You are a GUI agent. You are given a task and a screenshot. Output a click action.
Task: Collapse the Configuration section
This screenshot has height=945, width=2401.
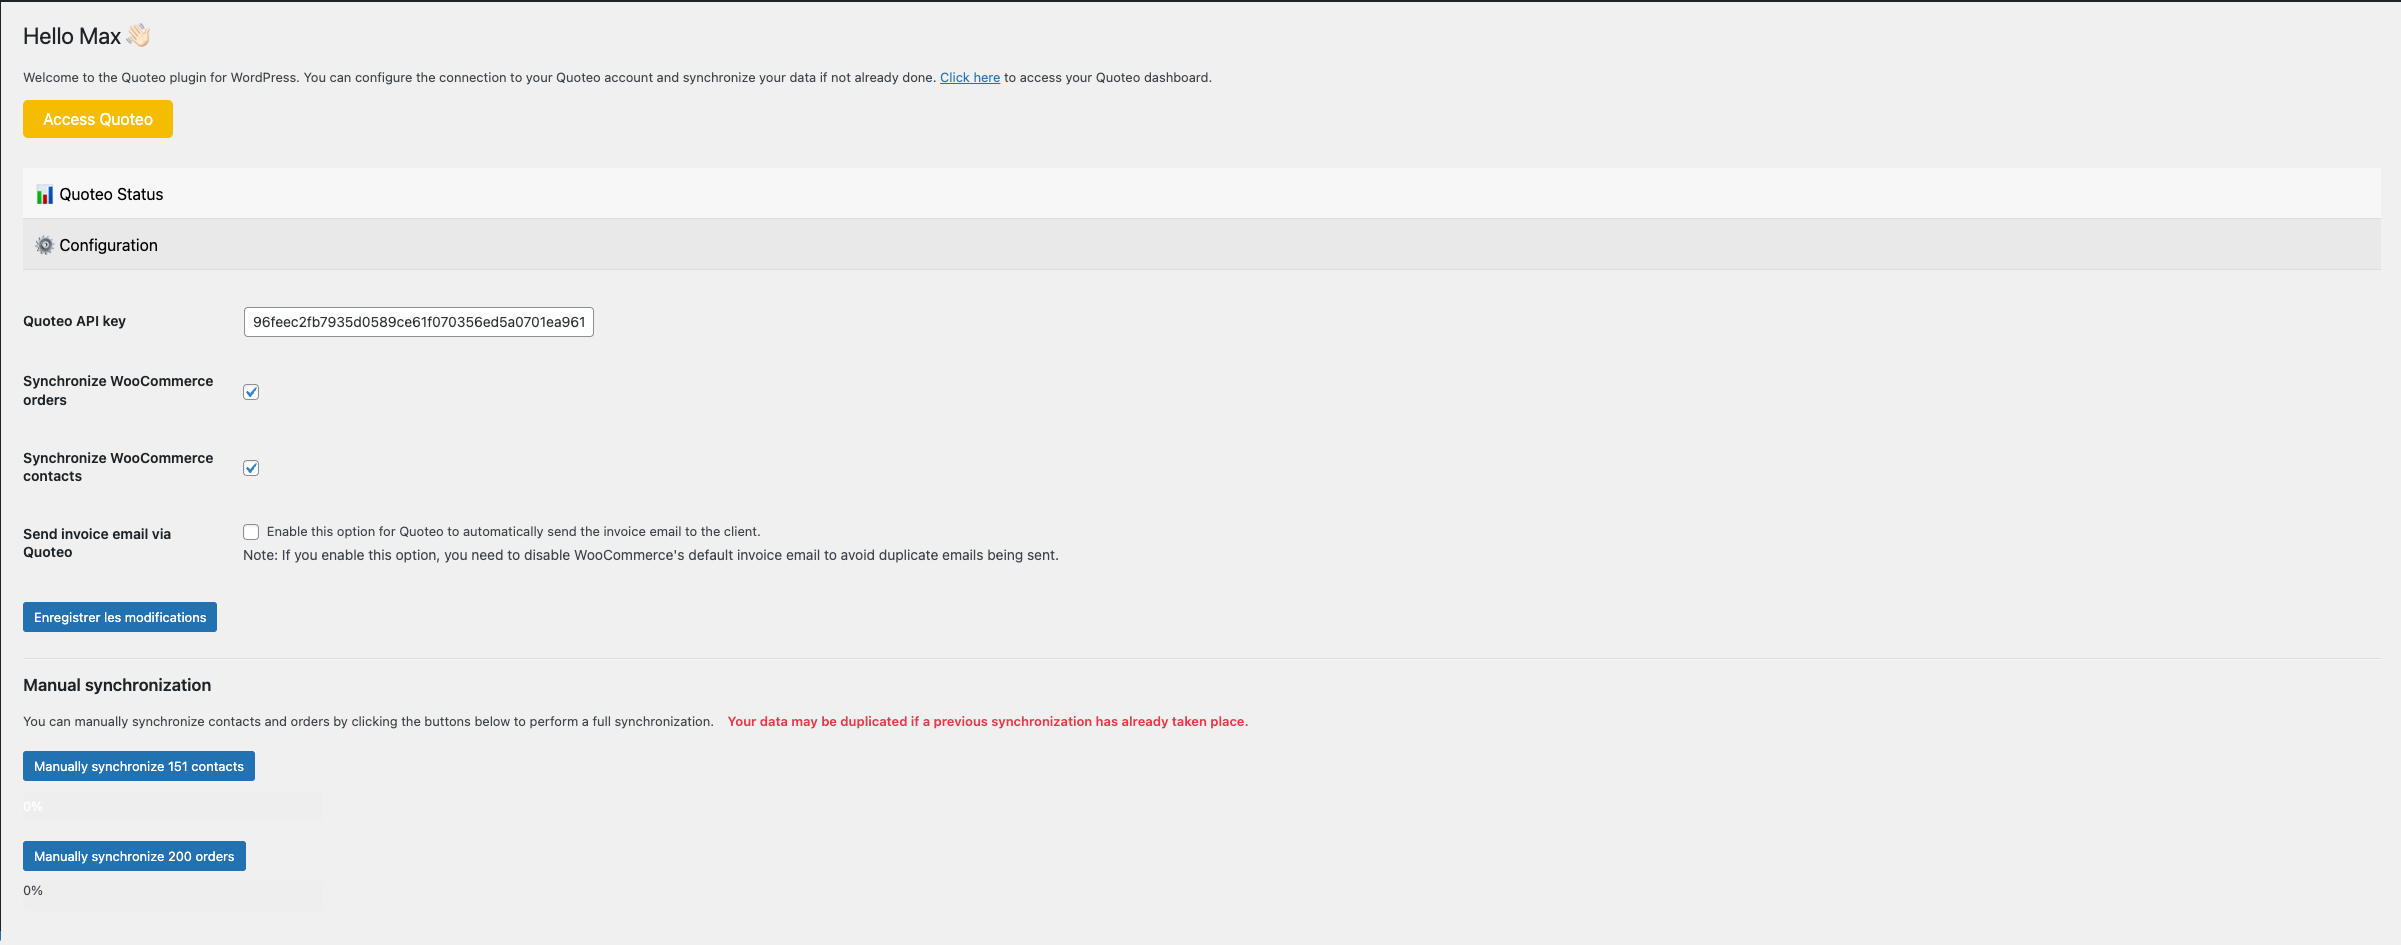tap(108, 245)
